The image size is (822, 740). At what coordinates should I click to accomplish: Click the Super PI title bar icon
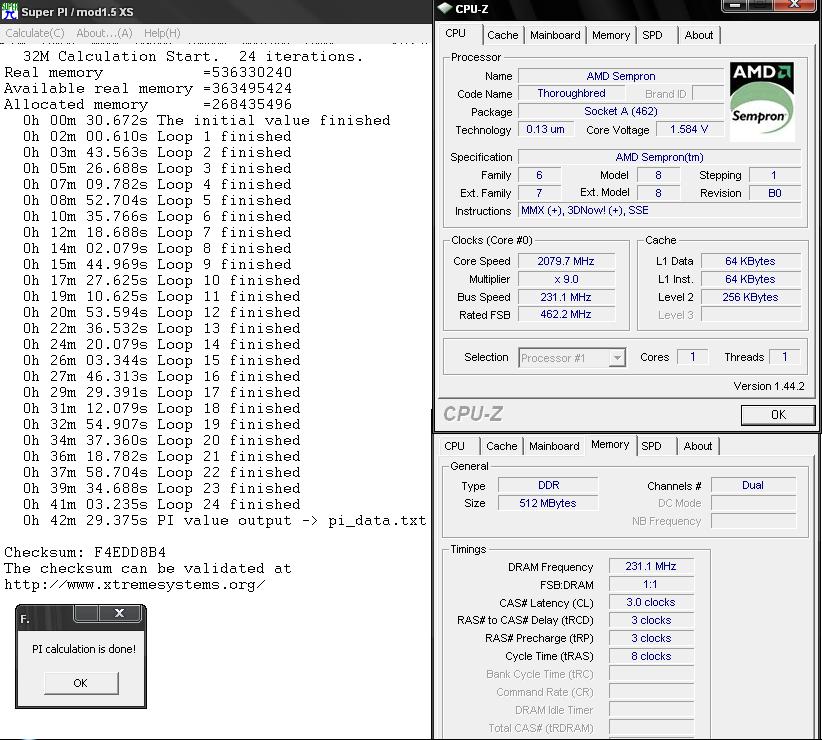[x=9, y=11]
